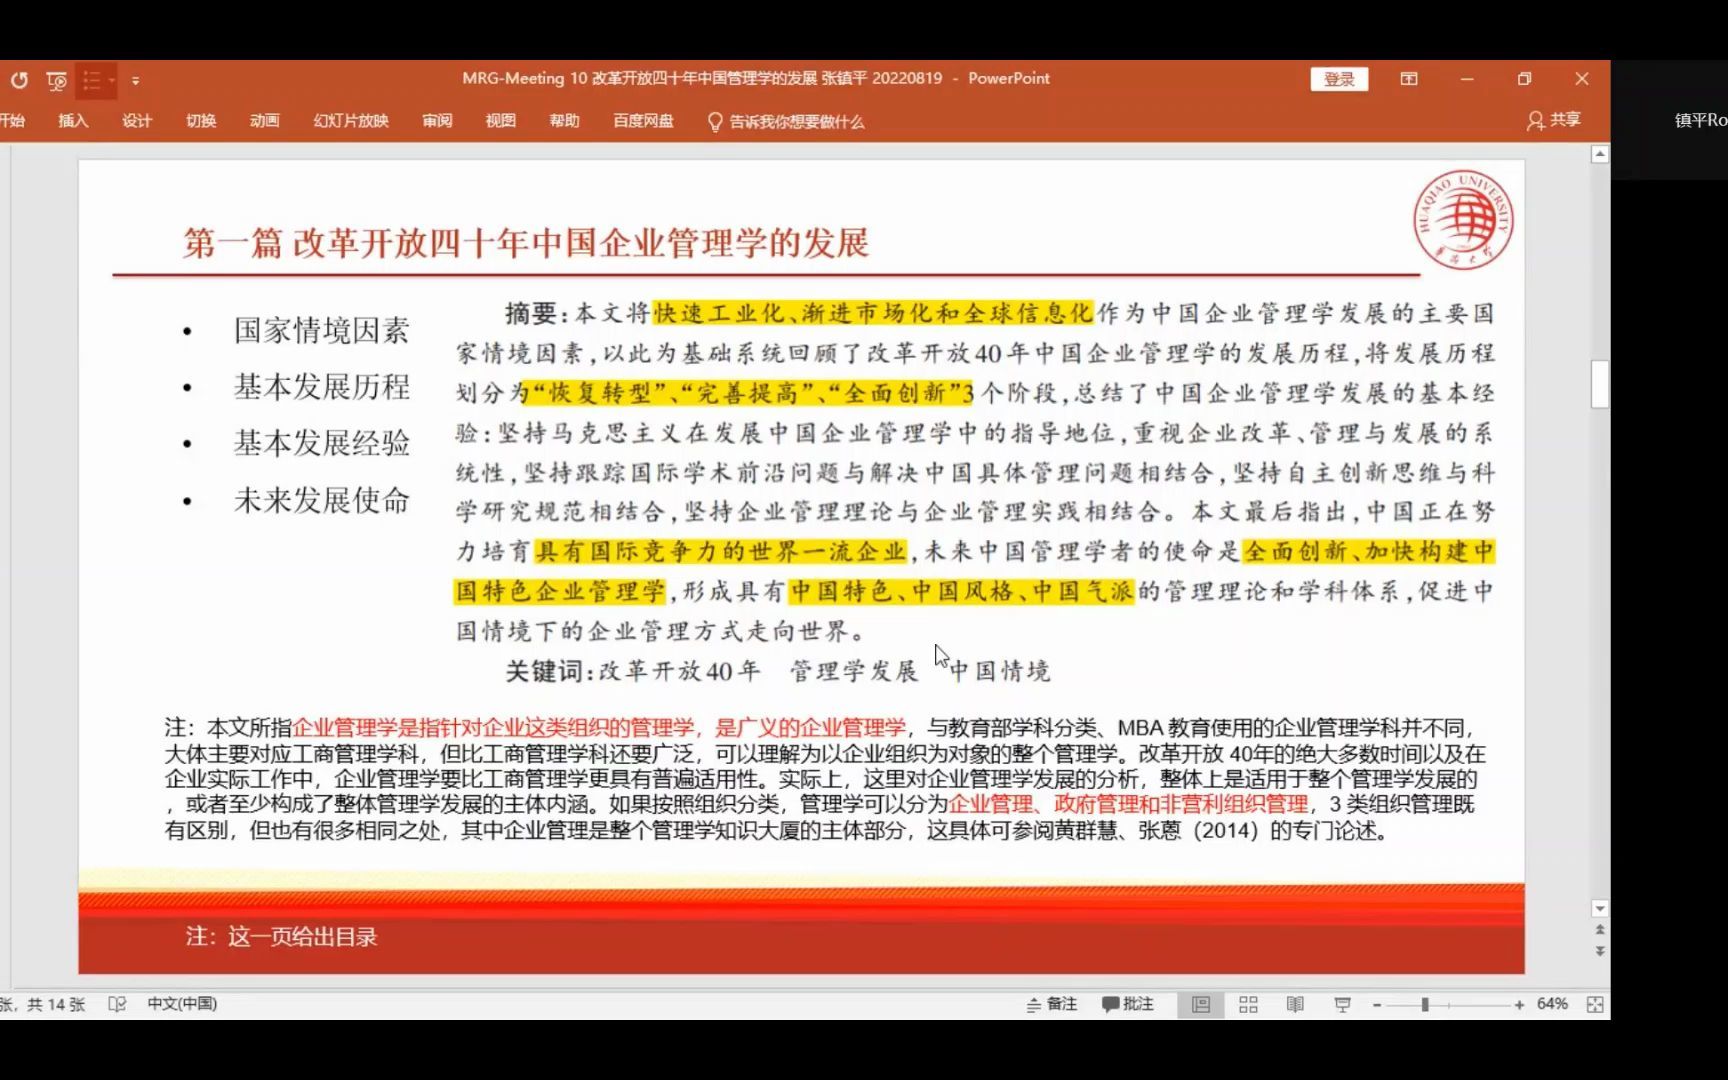Minimize the PowerPoint window

tap(1467, 79)
